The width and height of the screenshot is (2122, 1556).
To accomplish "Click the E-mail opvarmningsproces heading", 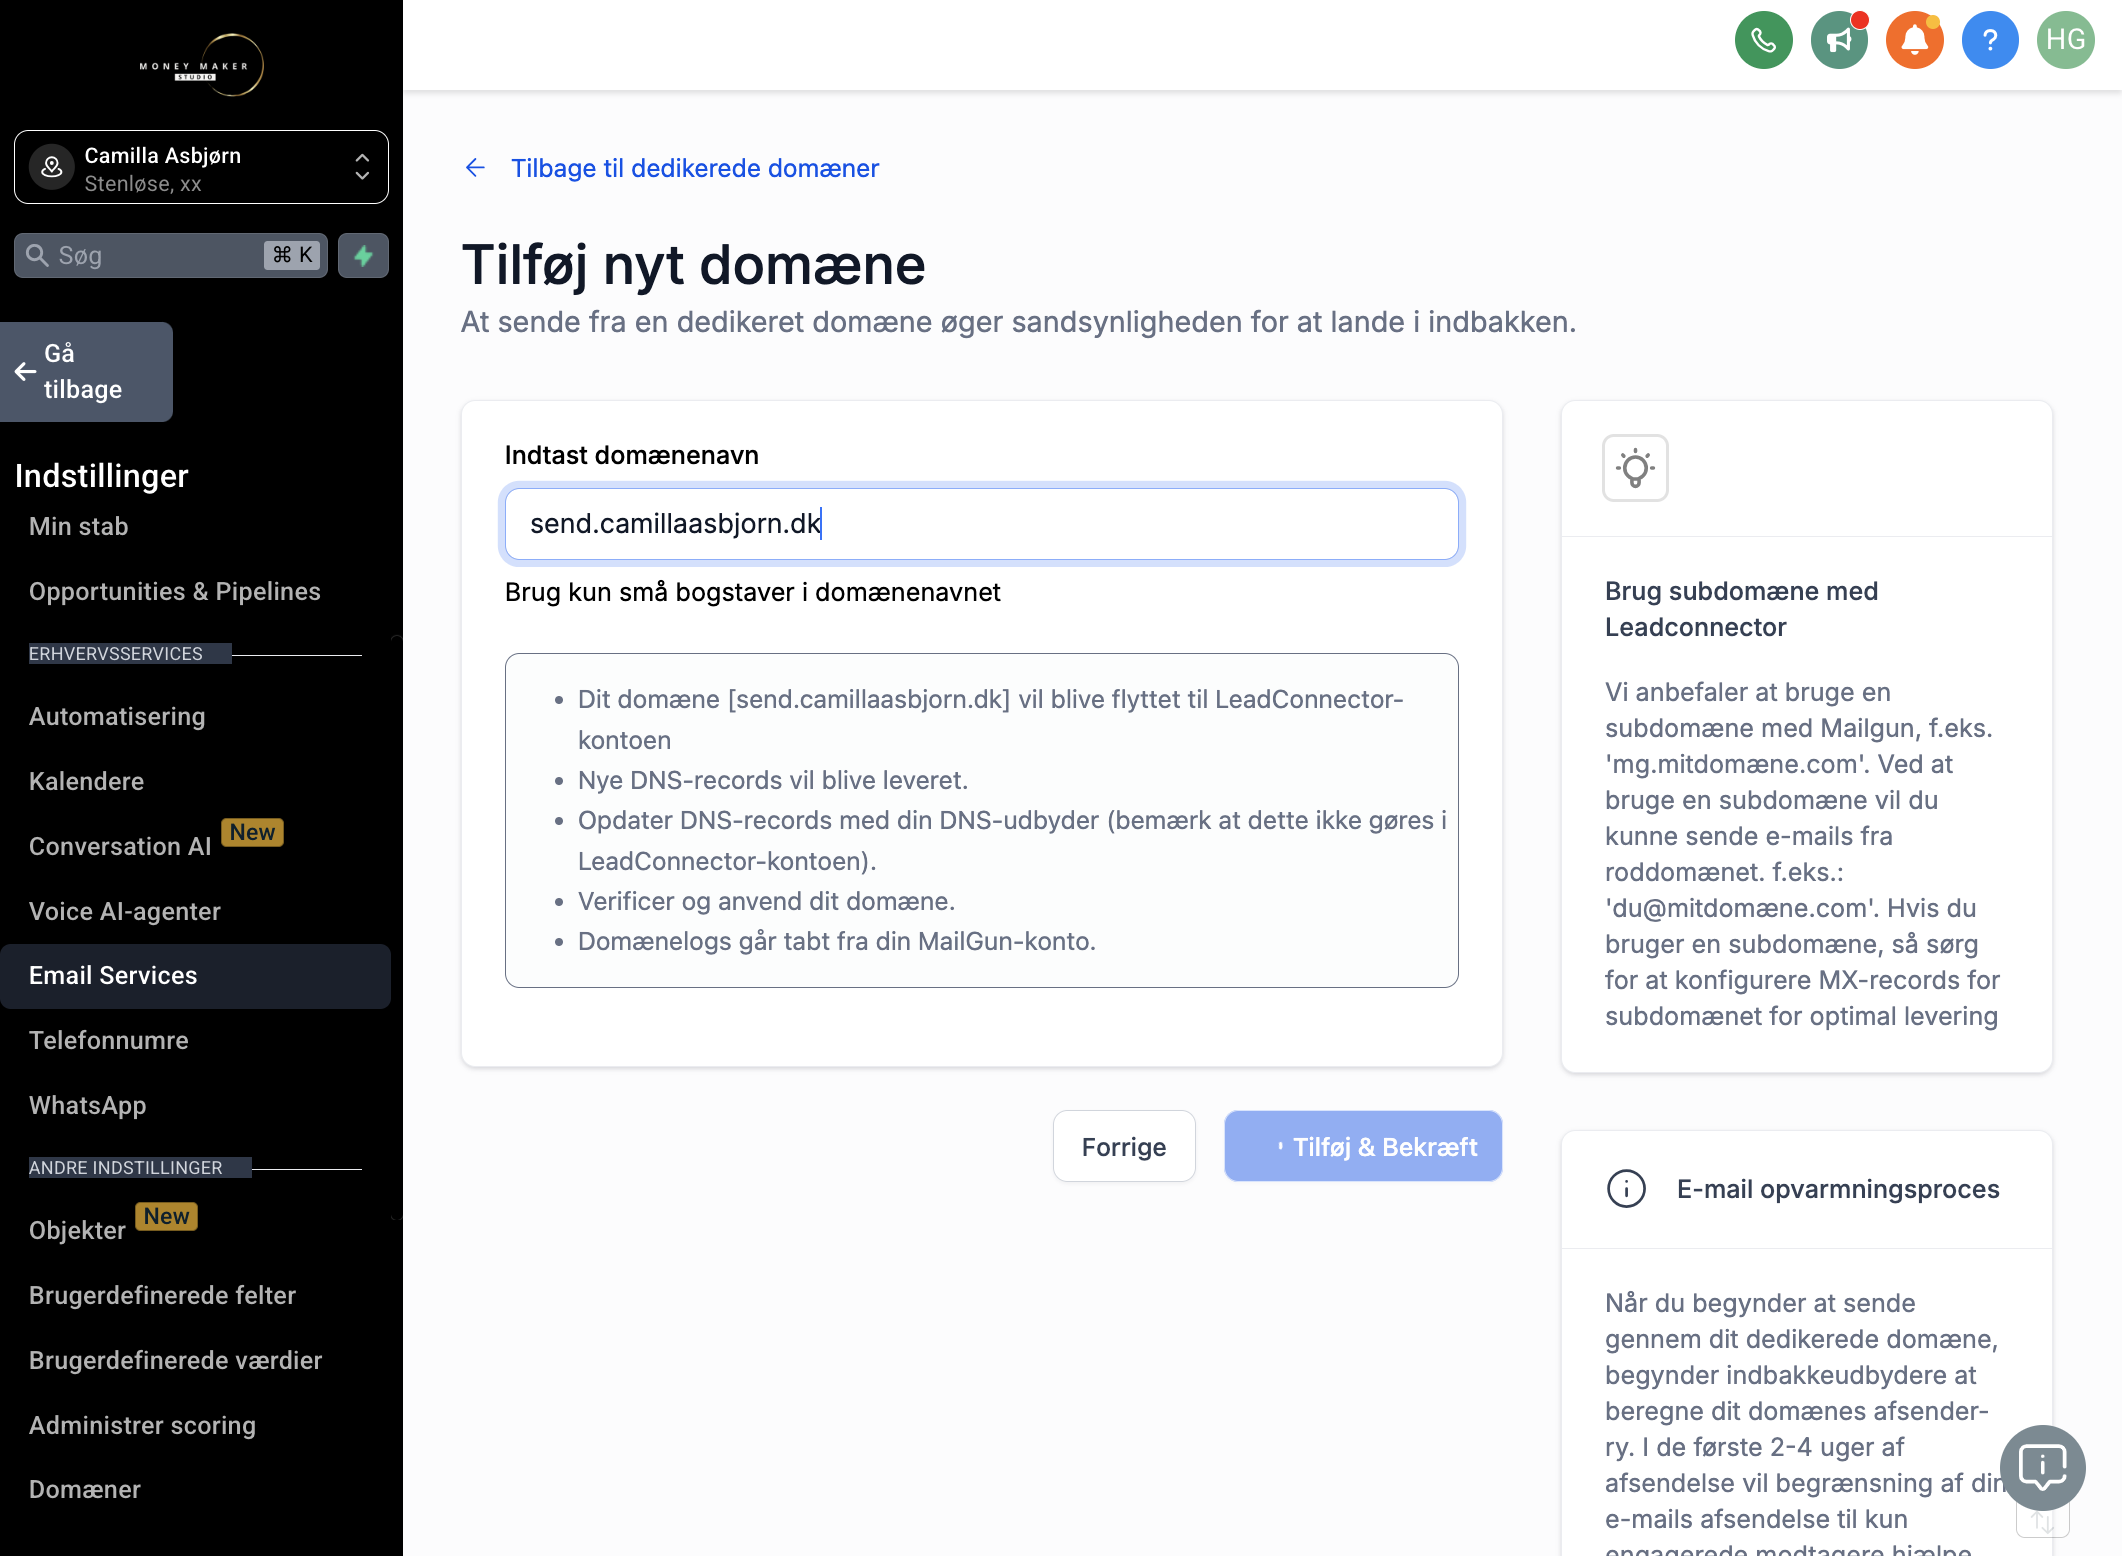I will [1838, 1189].
